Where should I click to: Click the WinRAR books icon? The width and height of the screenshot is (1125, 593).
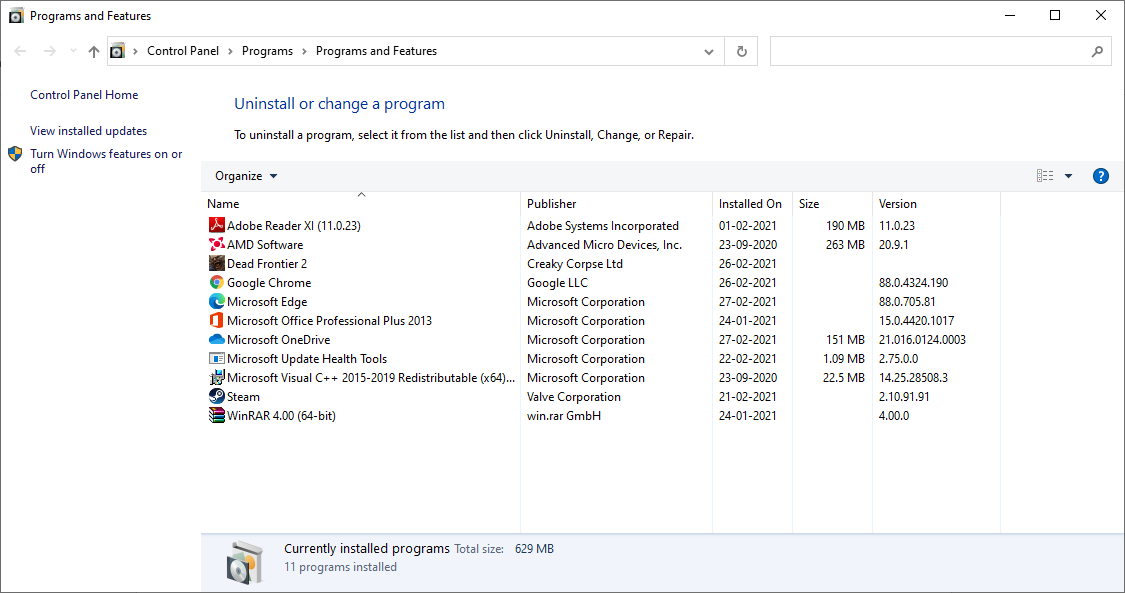click(217, 415)
